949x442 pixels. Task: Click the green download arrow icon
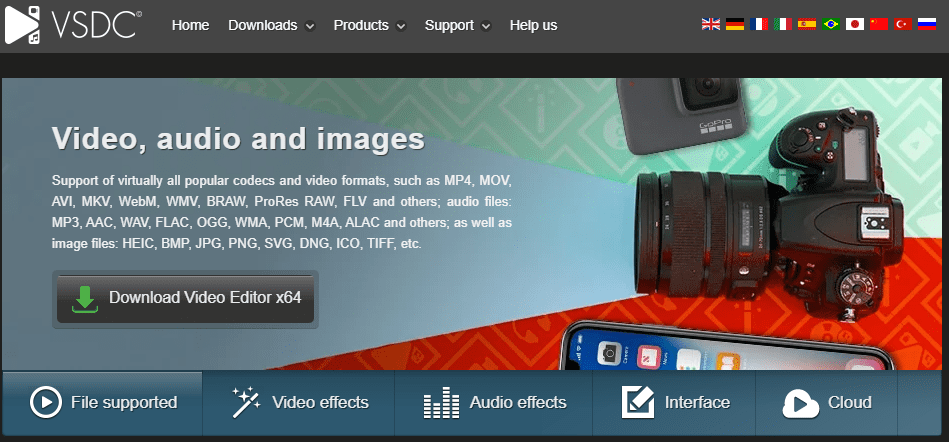pyautogui.click(x=85, y=299)
